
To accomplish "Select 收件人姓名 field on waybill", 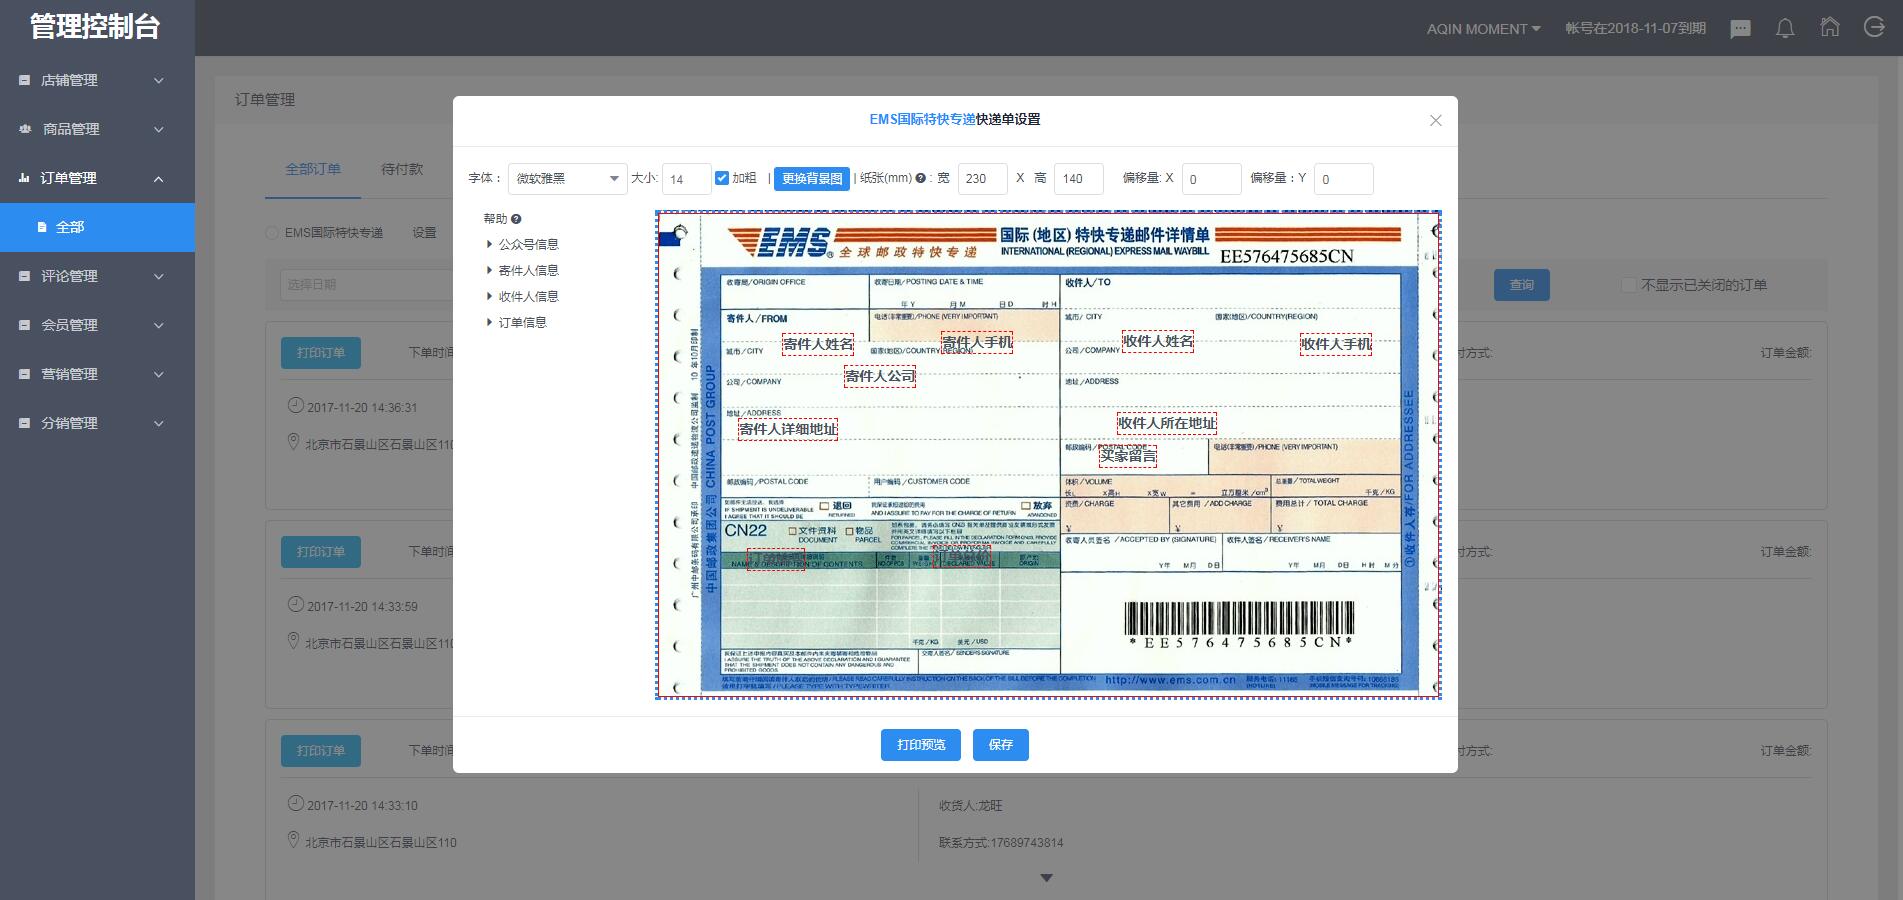I will (x=1158, y=341).
